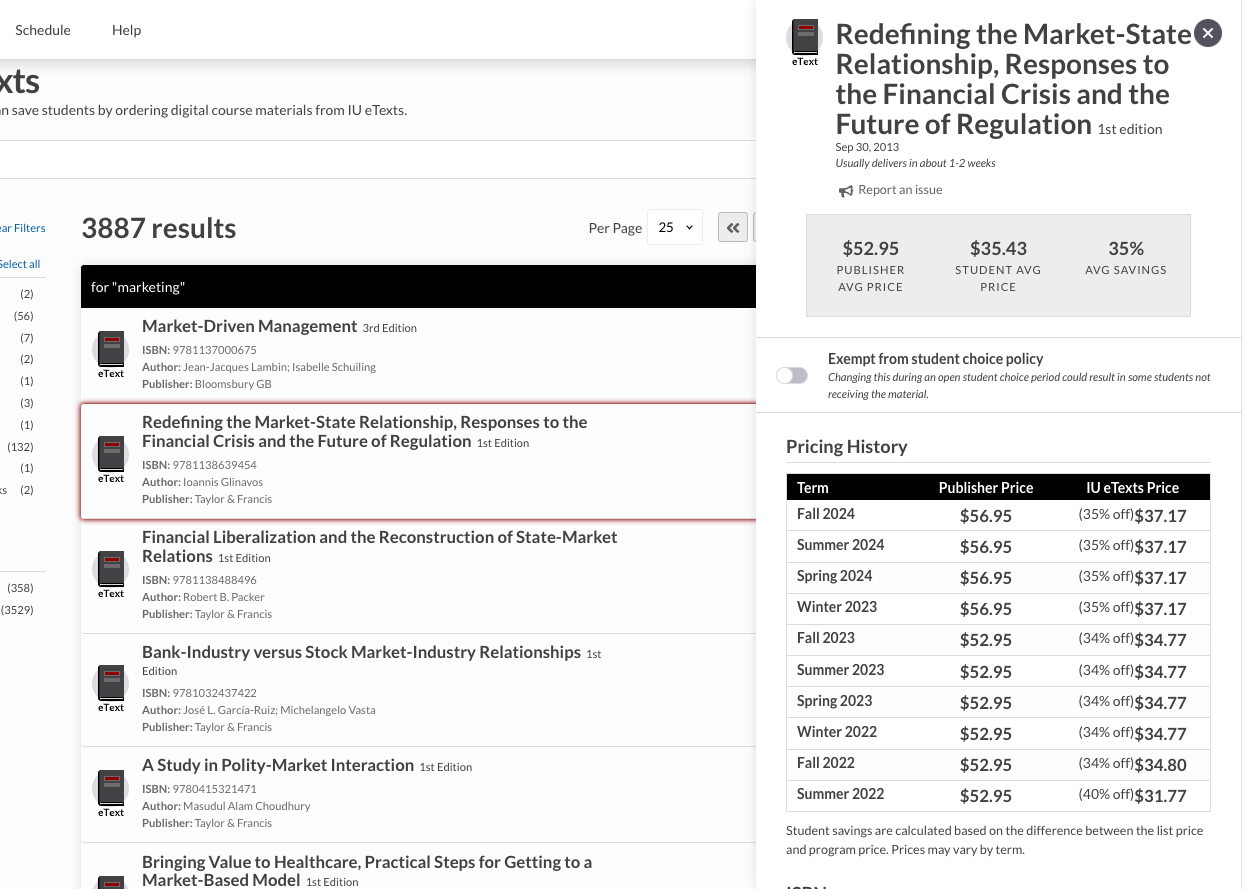The image size is (1244, 889).
Task: Click author Robert B. Packer text
Action: click(224, 597)
